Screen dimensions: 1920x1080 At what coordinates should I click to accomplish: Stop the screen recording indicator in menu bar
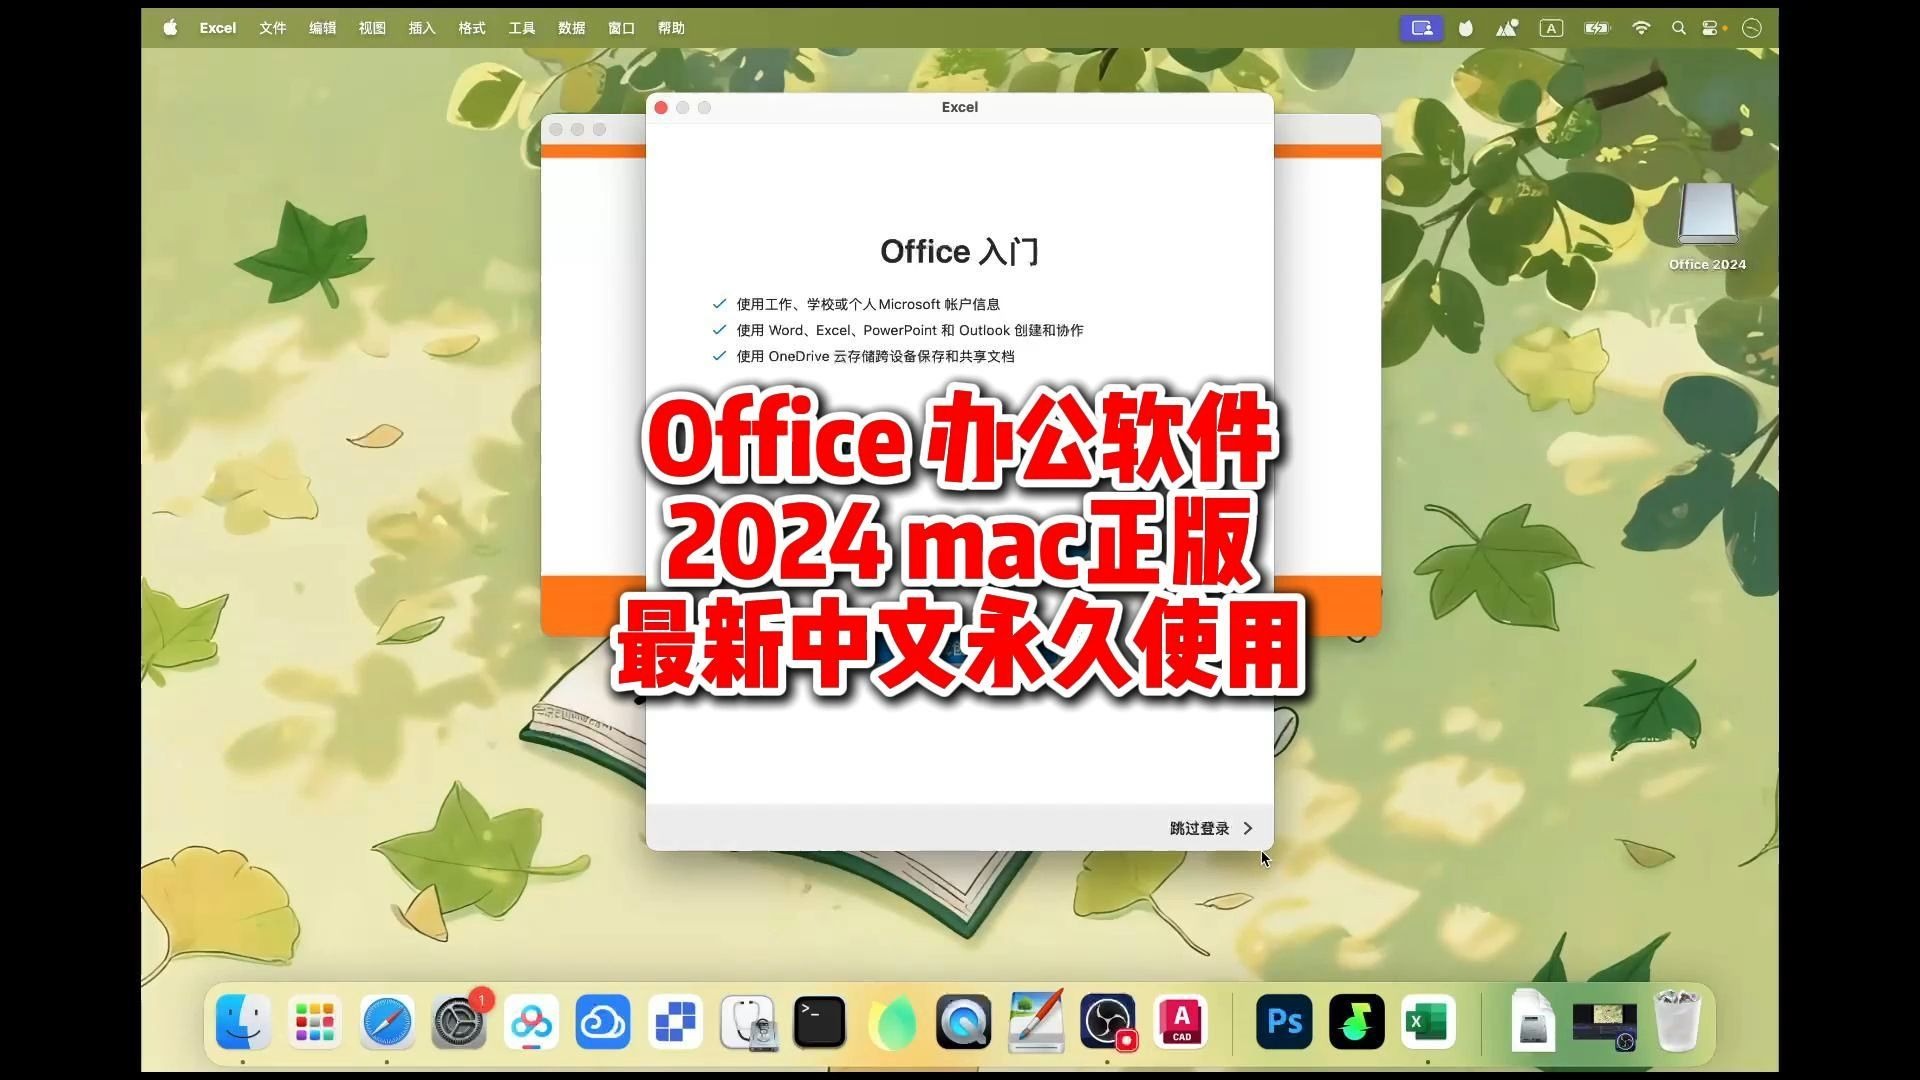[1421, 28]
